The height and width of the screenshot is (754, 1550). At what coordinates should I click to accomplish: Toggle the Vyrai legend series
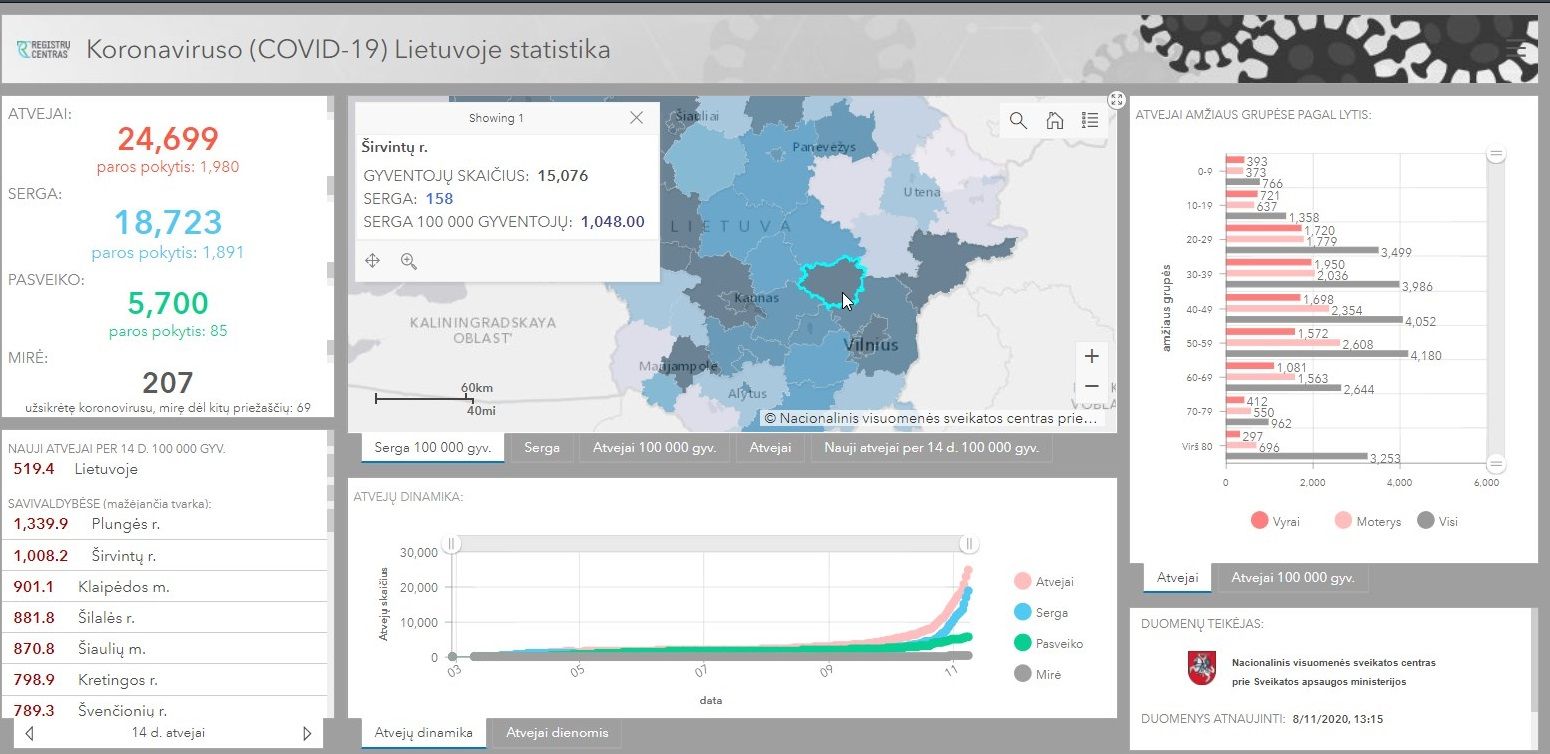tap(1274, 521)
